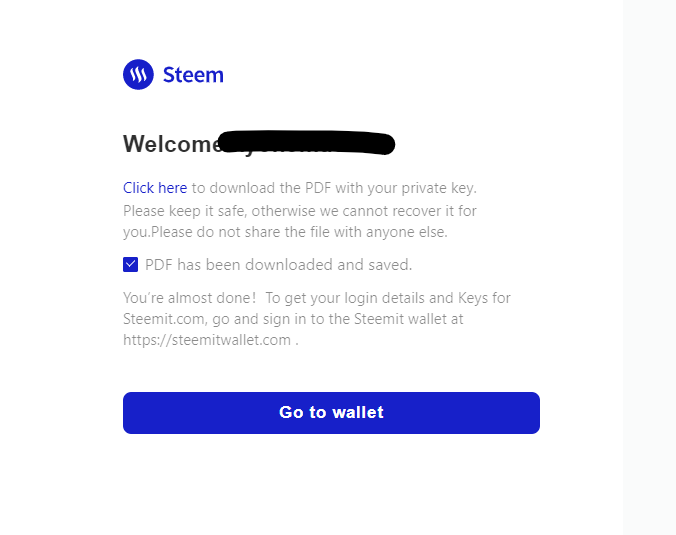Uncheck the PDF downloaded and saved checkbox

pos(131,265)
